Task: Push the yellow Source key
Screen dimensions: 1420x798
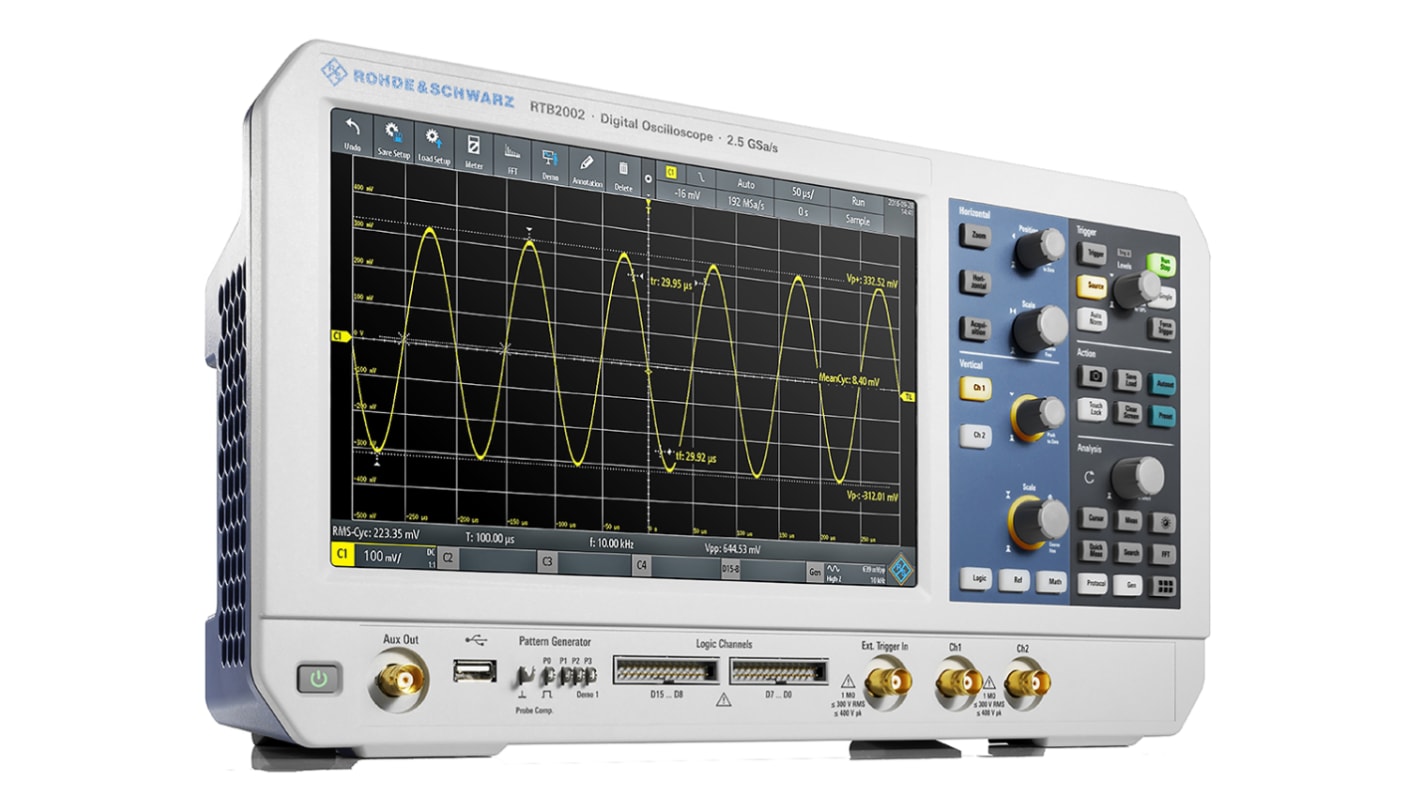Action: click(1093, 286)
